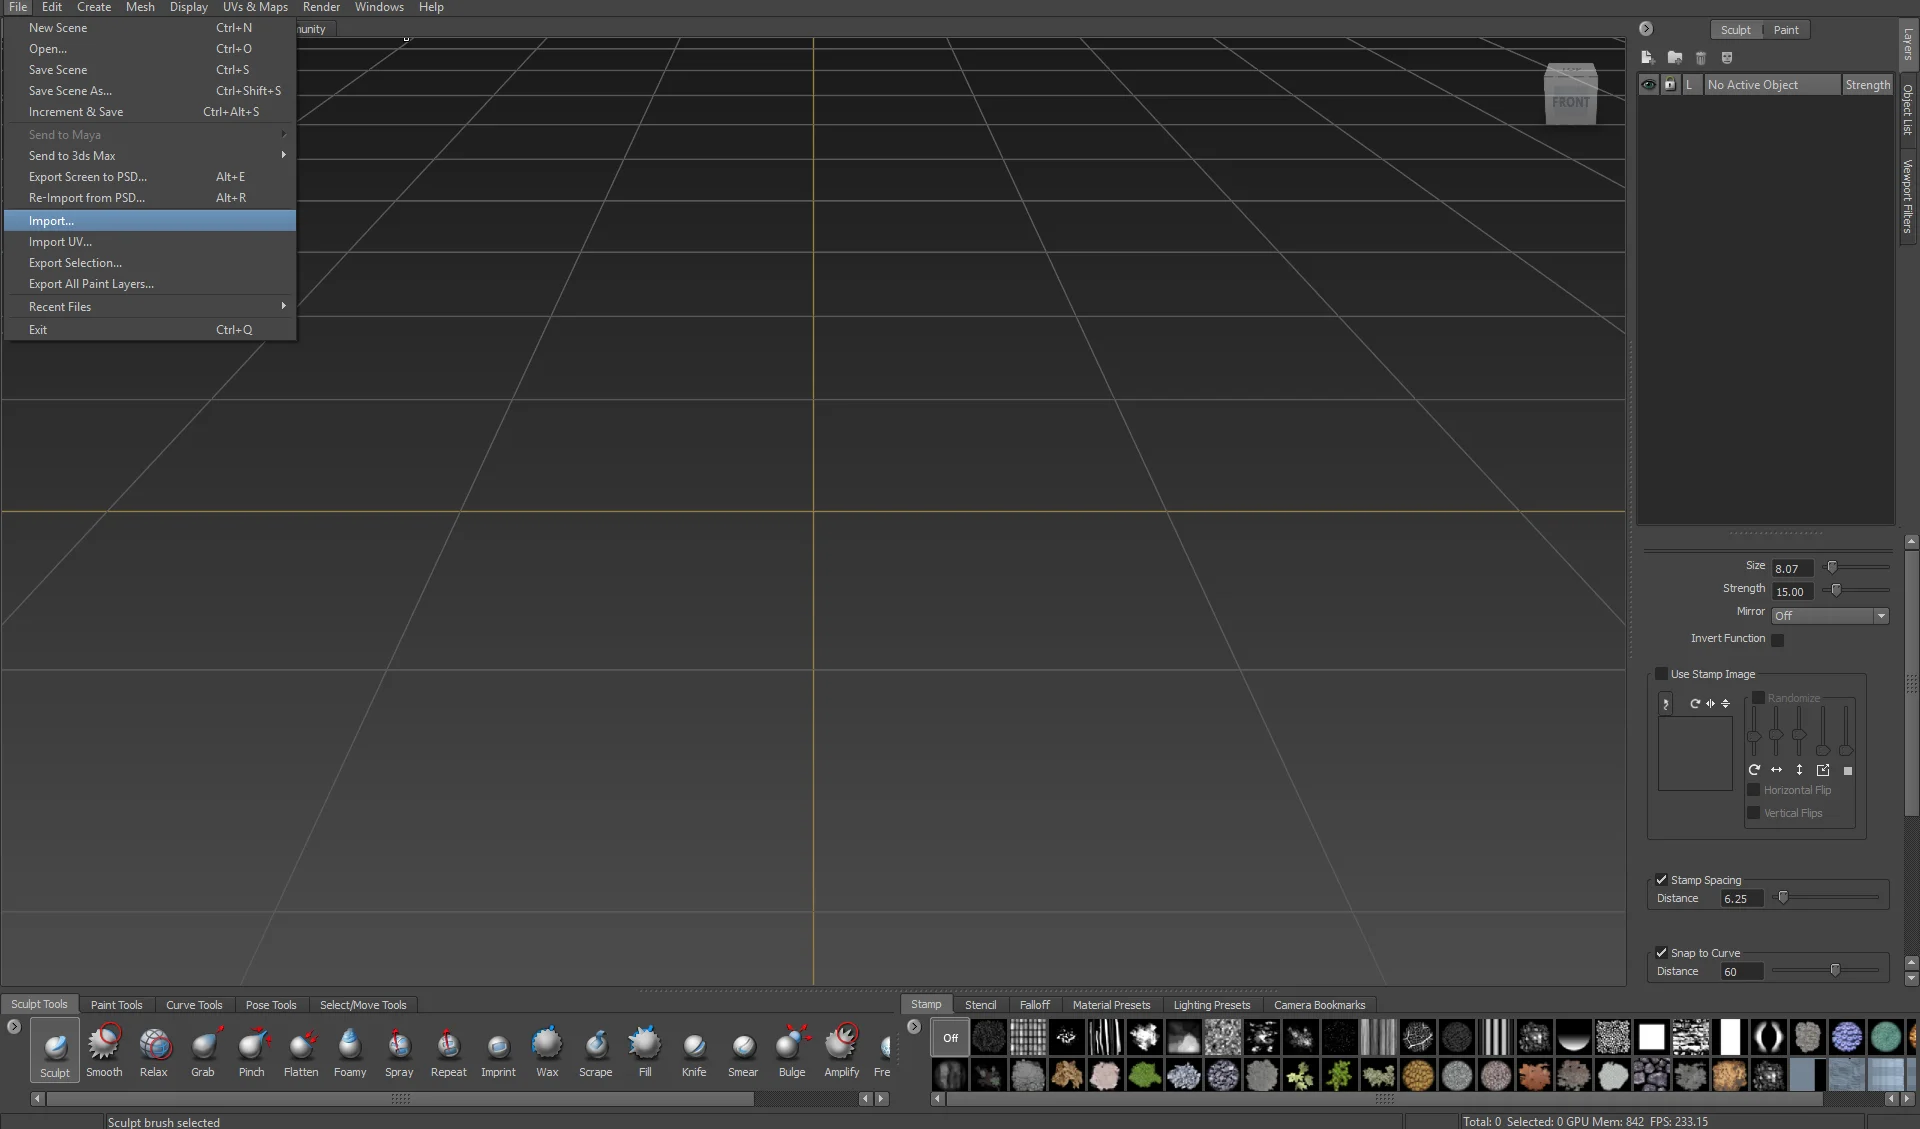Toggle Invert Function checkbox
Screen dimensions: 1920x1129
(x=1777, y=640)
